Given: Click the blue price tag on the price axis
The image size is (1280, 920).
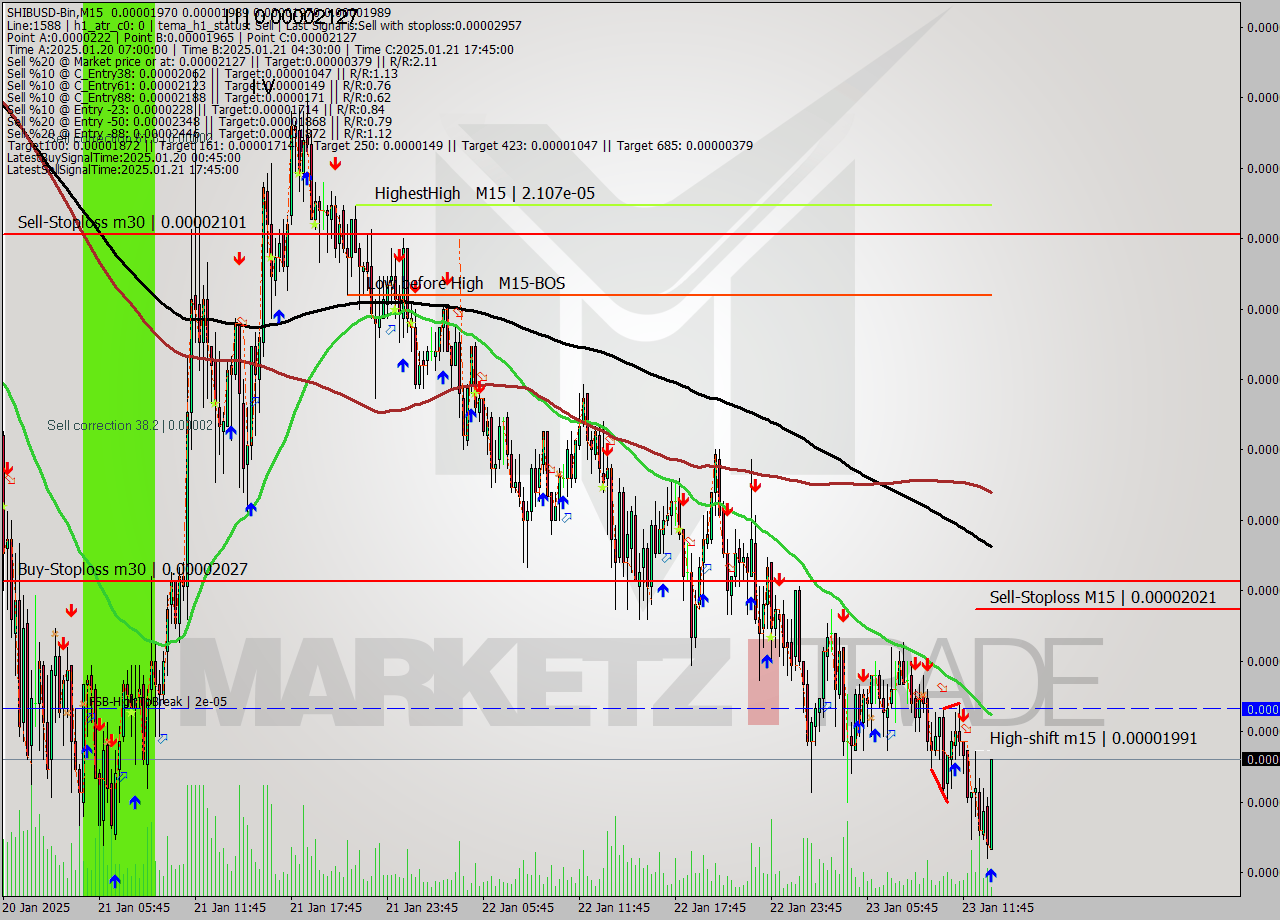Looking at the screenshot, I should [x=1260, y=709].
